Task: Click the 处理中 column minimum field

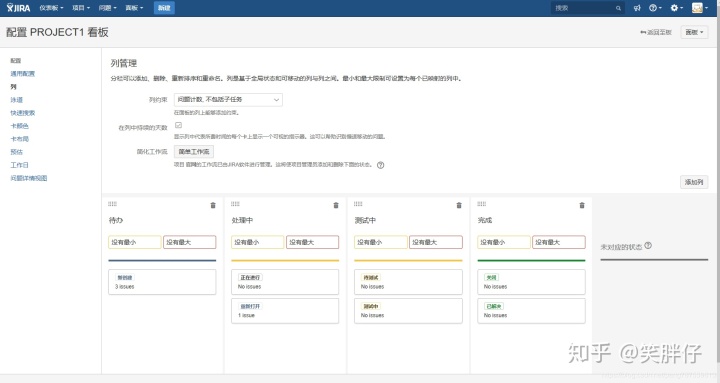Action: (258, 242)
